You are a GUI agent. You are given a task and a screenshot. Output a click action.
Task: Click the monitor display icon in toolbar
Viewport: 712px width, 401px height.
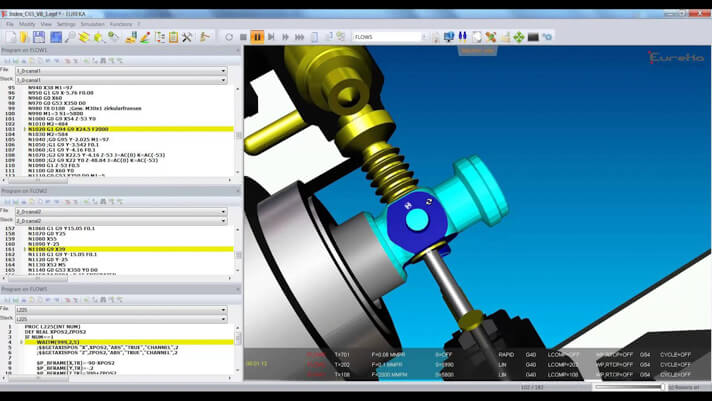[x=449, y=37]
